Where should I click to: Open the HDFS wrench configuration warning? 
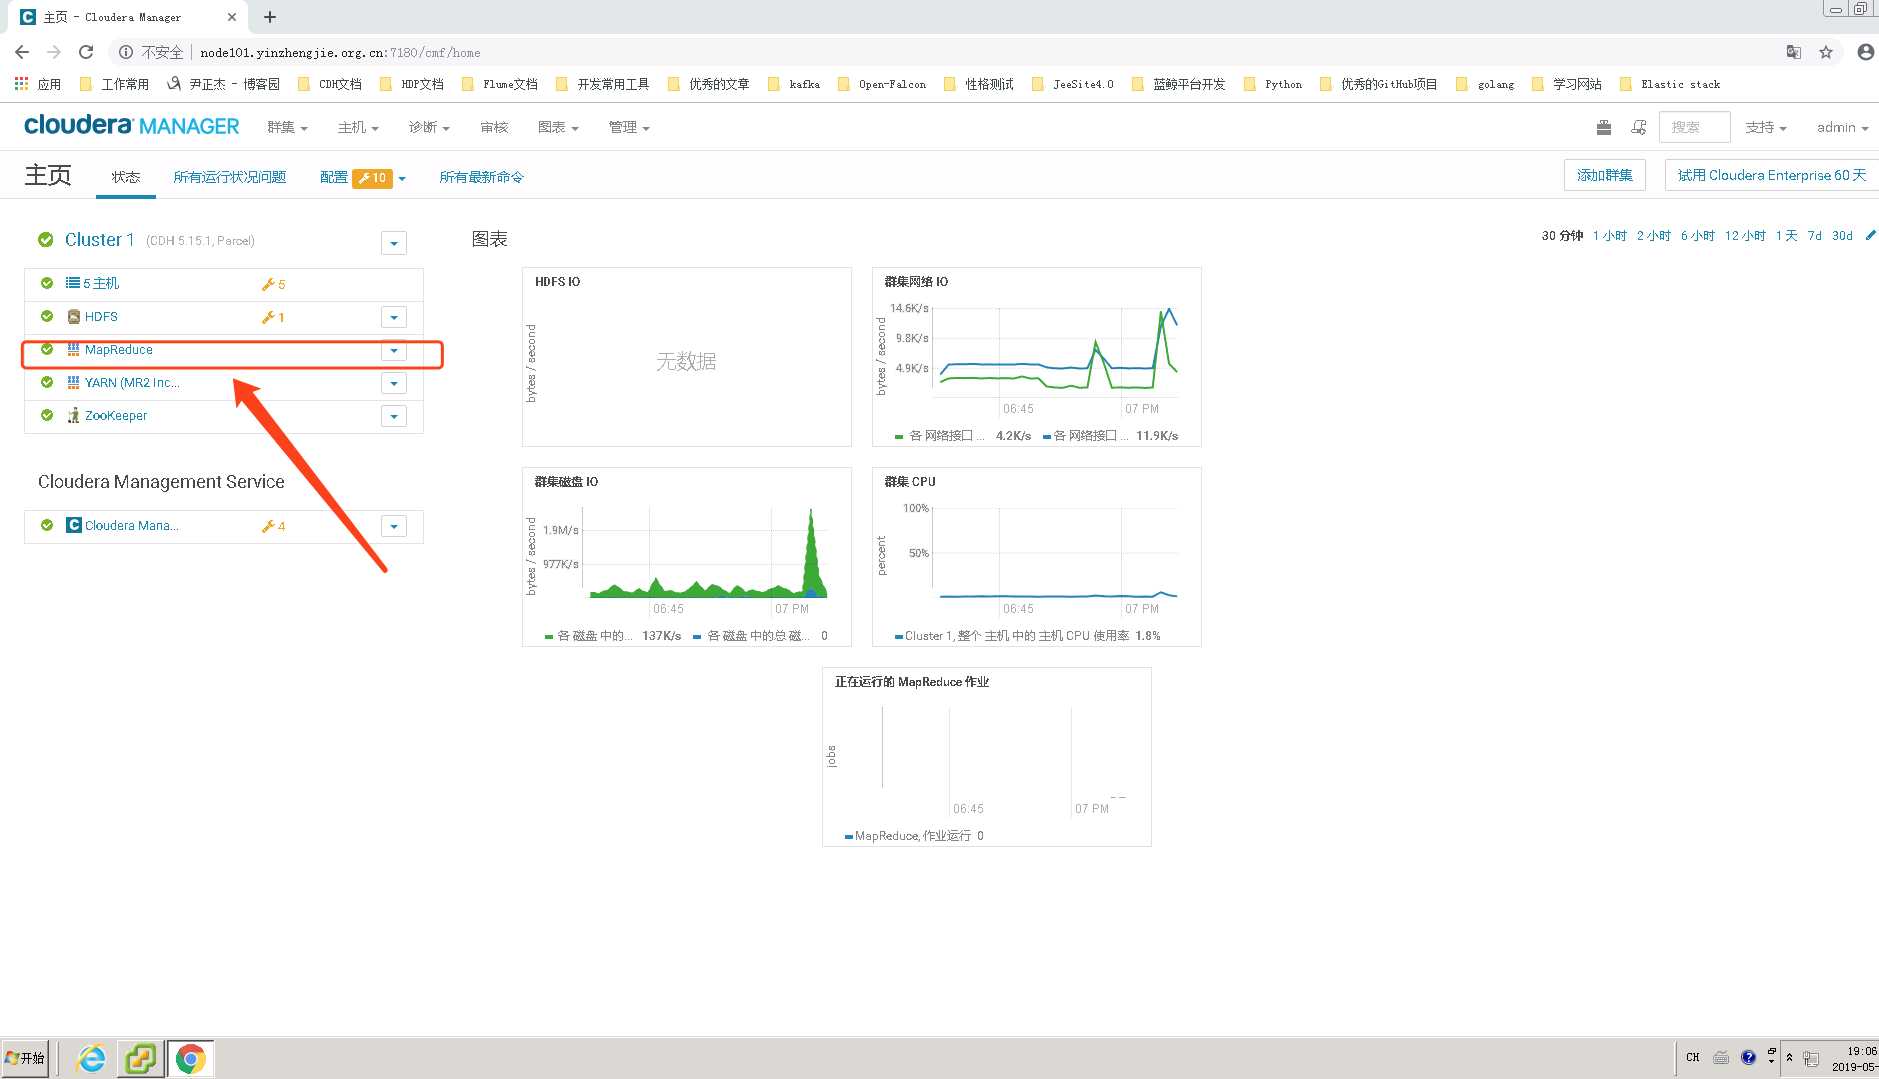click(x=273, y=317)
